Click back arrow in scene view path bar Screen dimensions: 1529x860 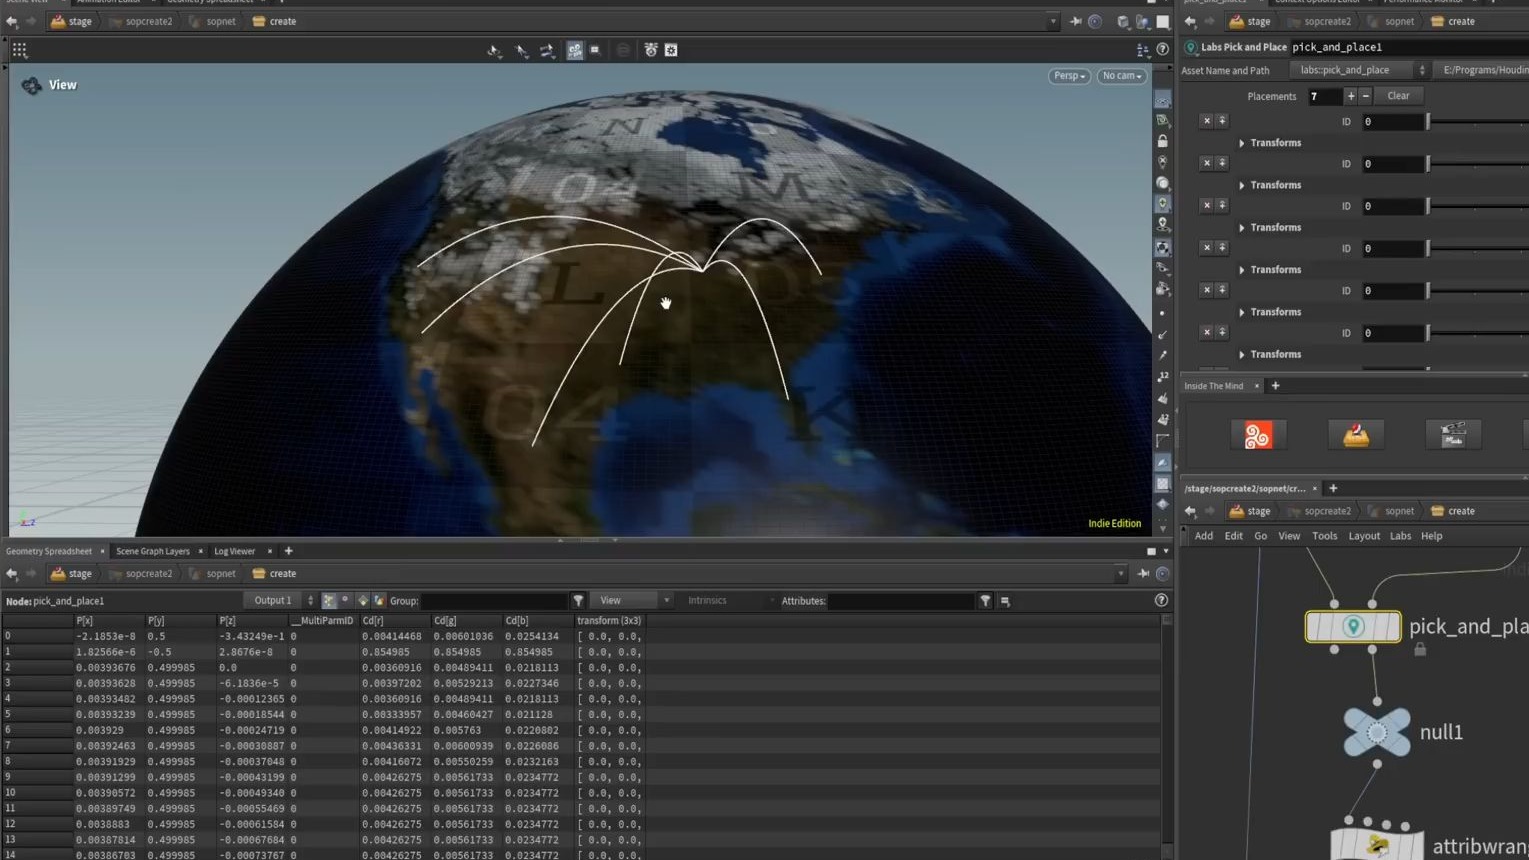coord(12,21)
